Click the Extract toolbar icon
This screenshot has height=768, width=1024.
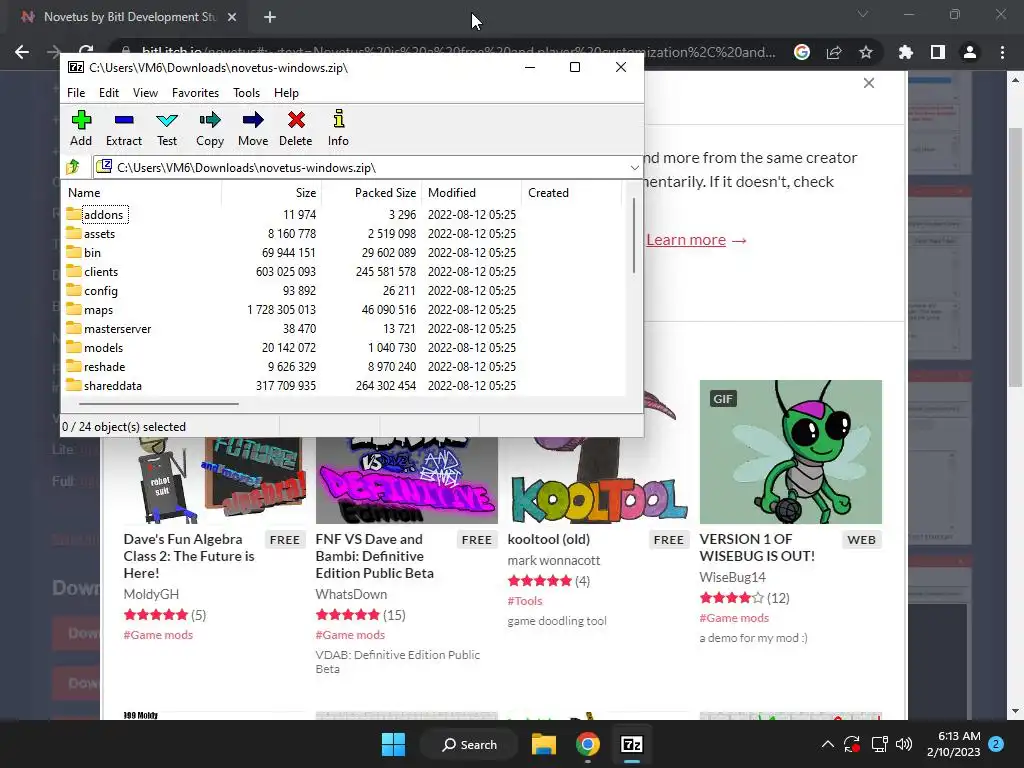(x=123, y=128)
